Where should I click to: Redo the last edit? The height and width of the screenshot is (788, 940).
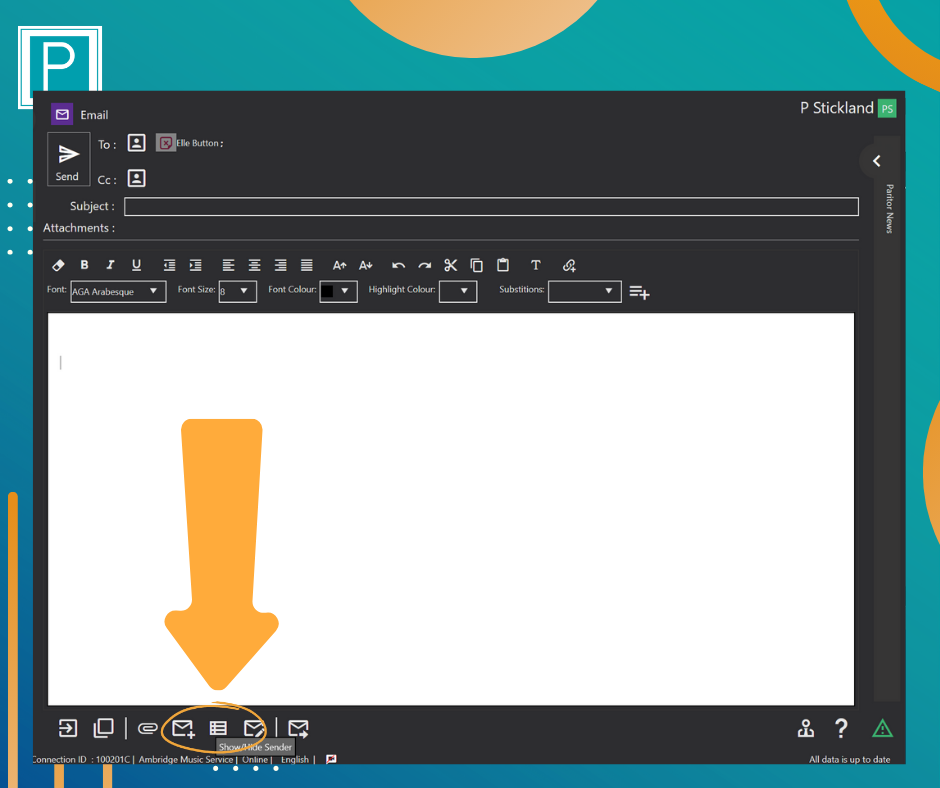[x=424, y=265]
